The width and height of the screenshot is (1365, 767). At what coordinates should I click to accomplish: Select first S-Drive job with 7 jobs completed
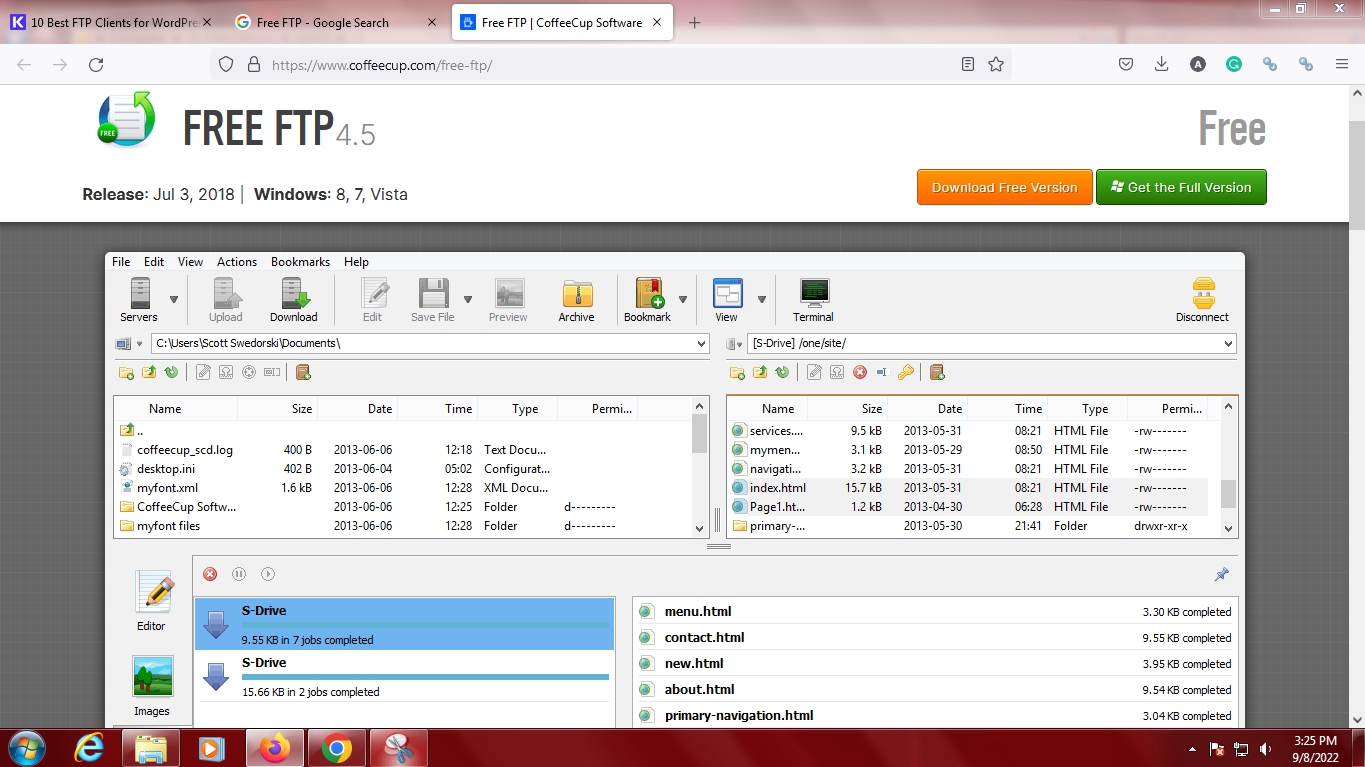[404, 624]
